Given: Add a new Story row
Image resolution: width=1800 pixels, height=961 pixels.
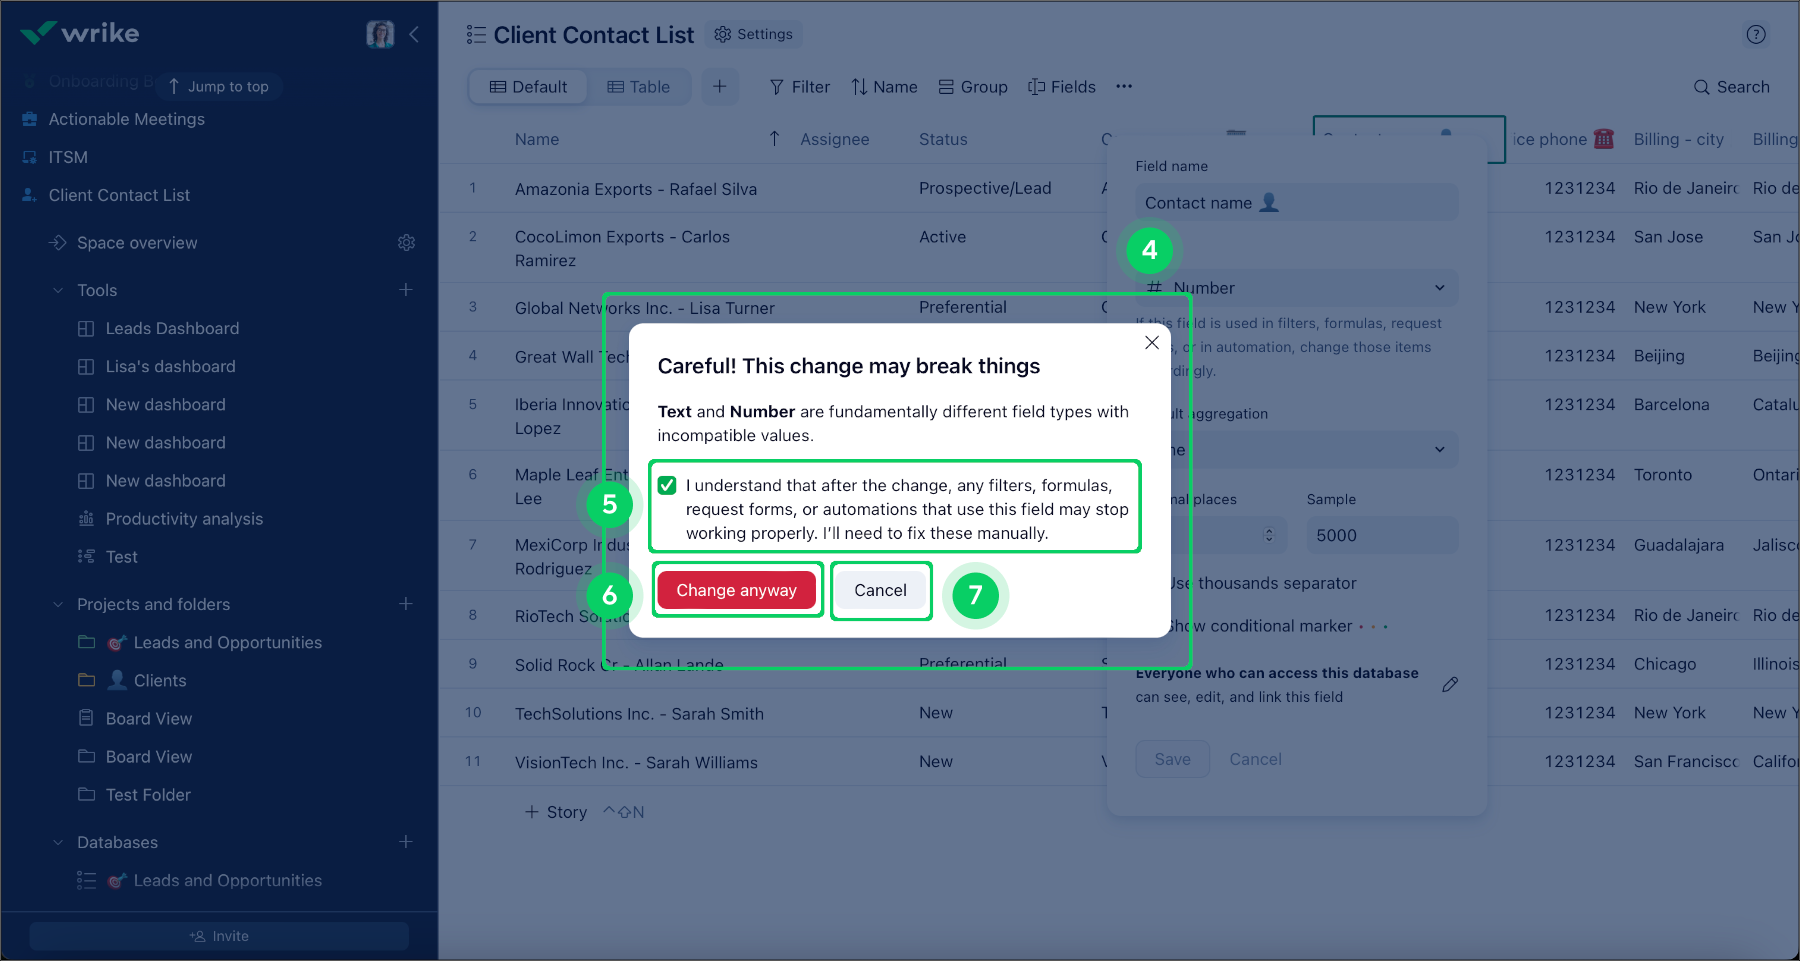Looking at the screenshot, I should click(x=557, y=813).
